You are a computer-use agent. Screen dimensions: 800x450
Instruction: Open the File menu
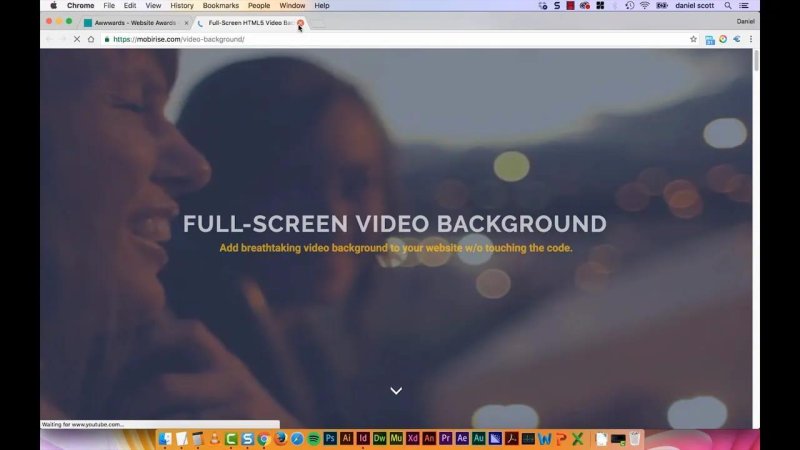point(109,6)
